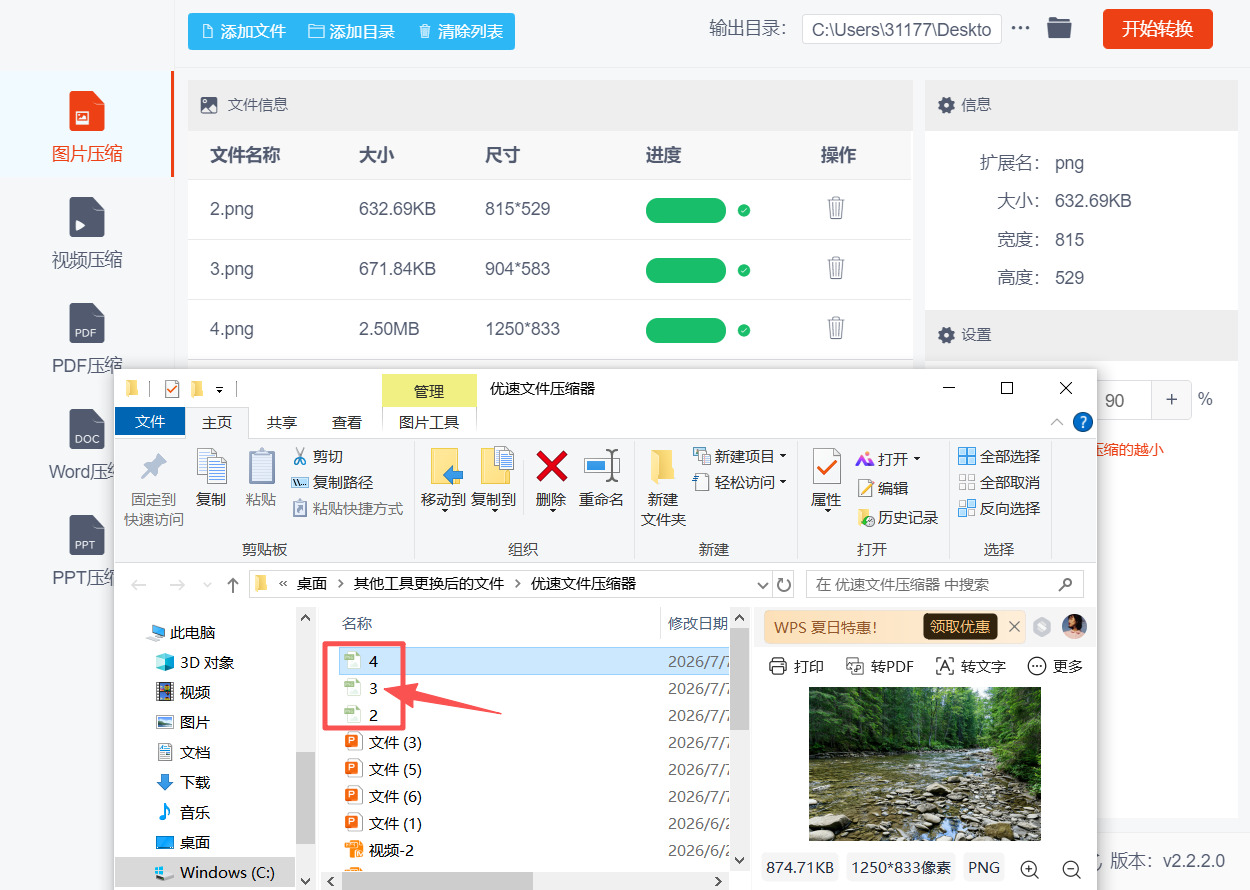Select PDF压缩 in the sidebar
The height and width of the screenshot is (890, 1250).
click(87, 338)
